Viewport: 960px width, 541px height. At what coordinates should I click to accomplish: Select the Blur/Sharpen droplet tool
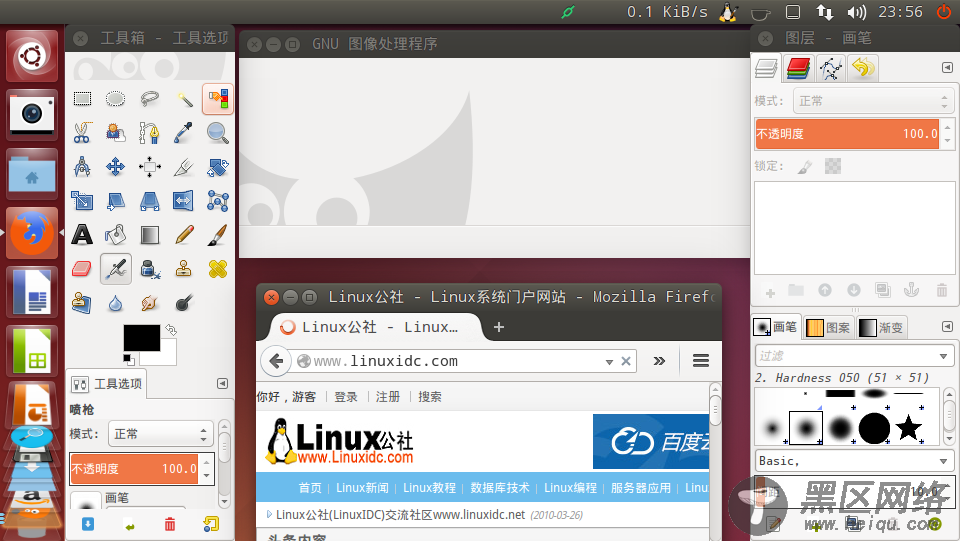tap(115, 302)
